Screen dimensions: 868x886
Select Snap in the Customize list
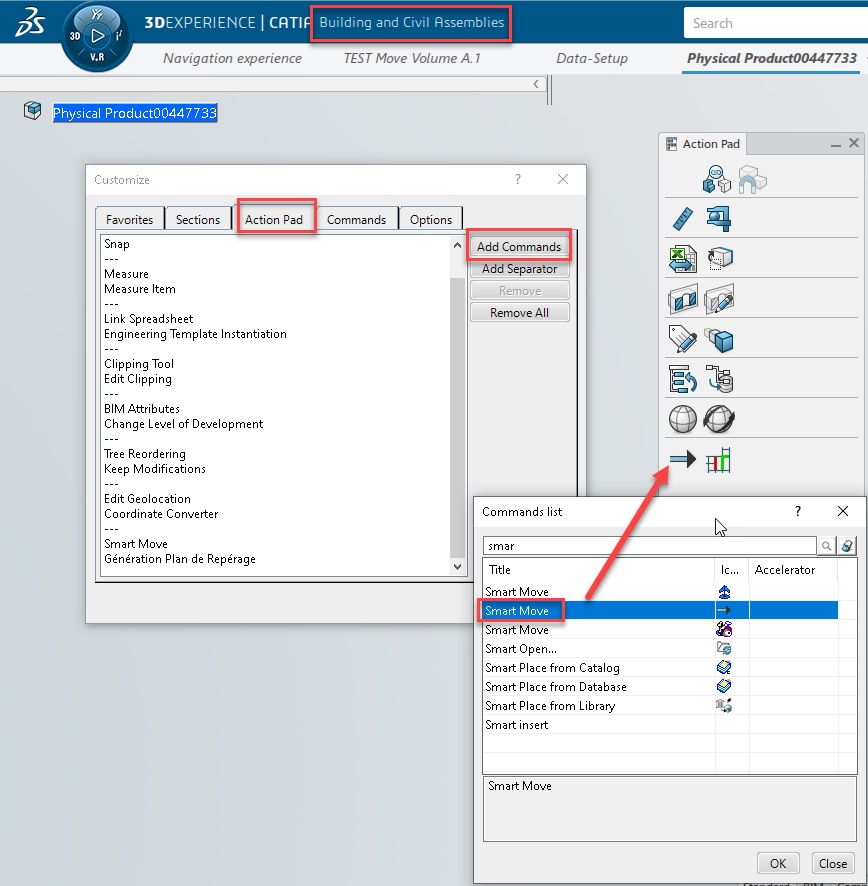click(x=117, y=244)
